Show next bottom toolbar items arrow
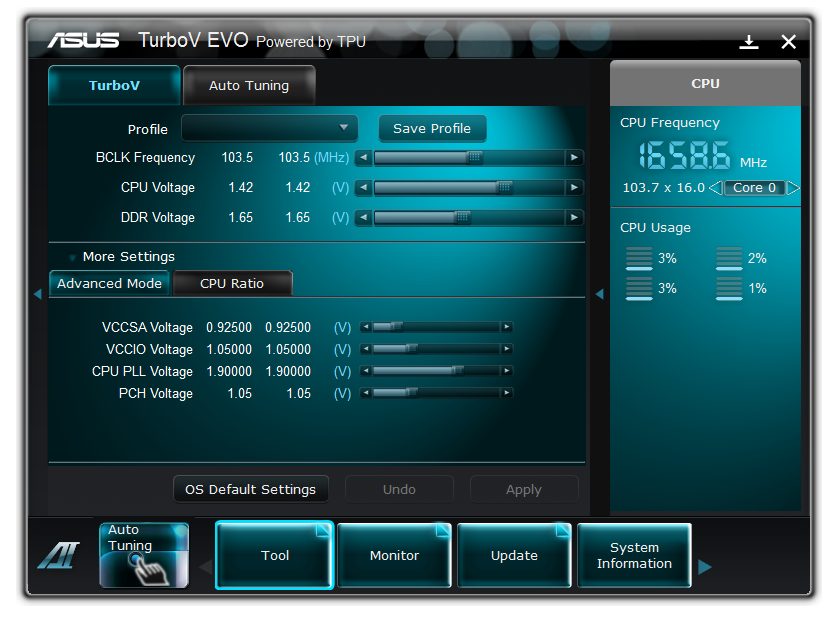Viewport: 832px width, 624px height. coord(704,567)
